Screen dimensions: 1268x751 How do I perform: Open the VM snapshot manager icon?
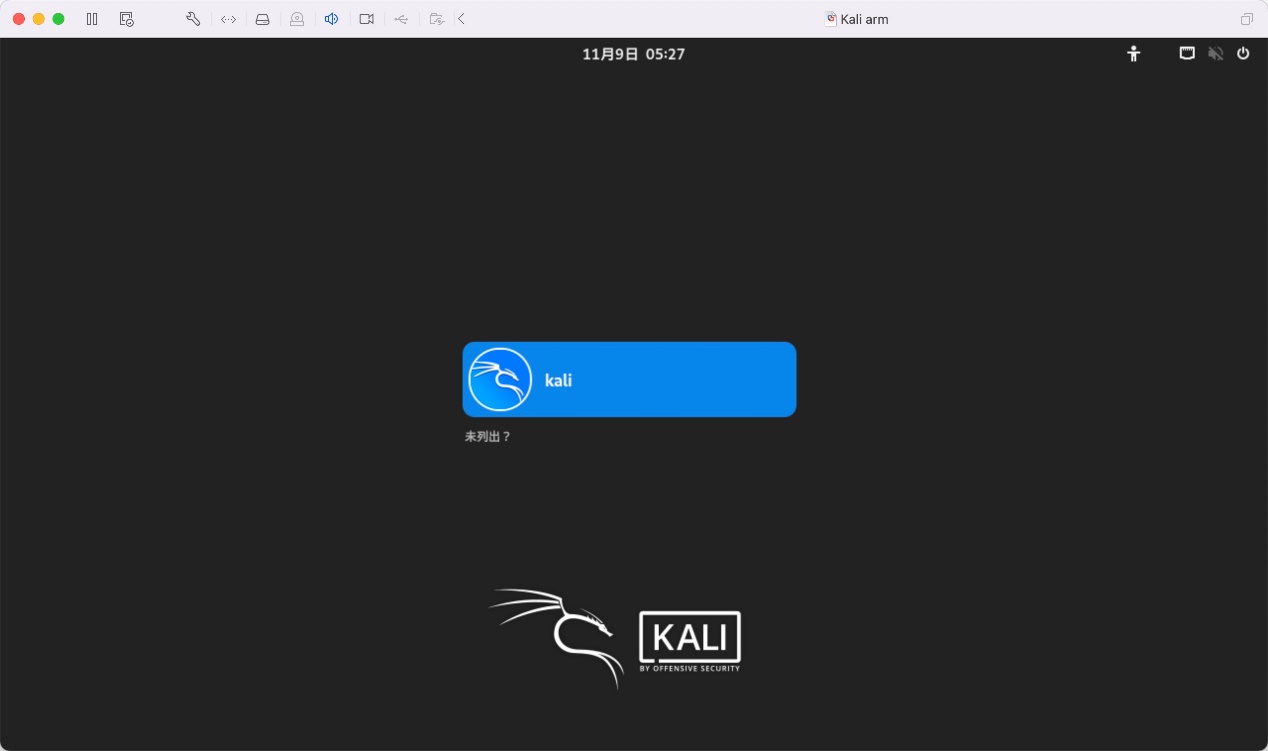[126, 19]
